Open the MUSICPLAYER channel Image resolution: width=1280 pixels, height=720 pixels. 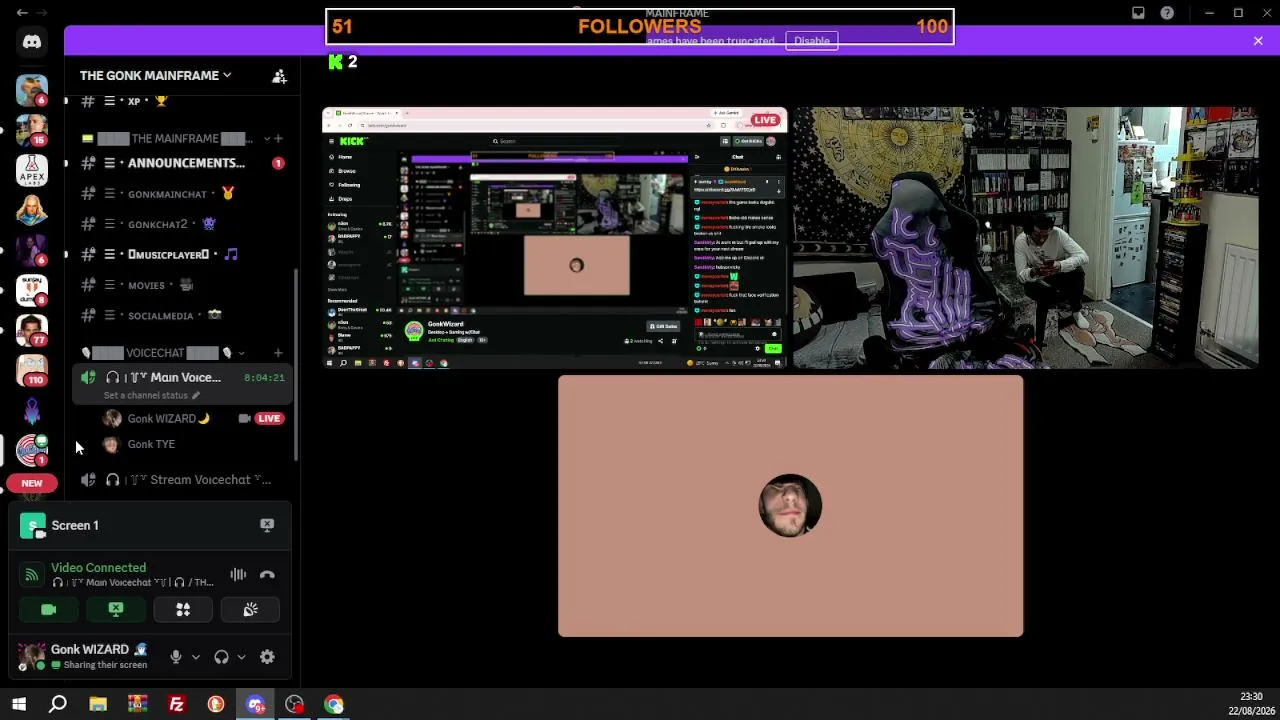(180, 254)
